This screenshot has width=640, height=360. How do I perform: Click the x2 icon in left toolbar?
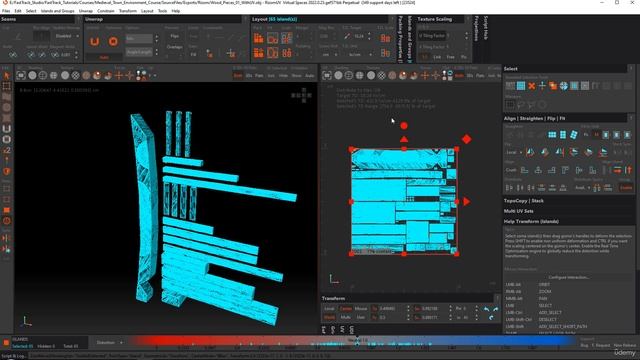click(7, 150)
